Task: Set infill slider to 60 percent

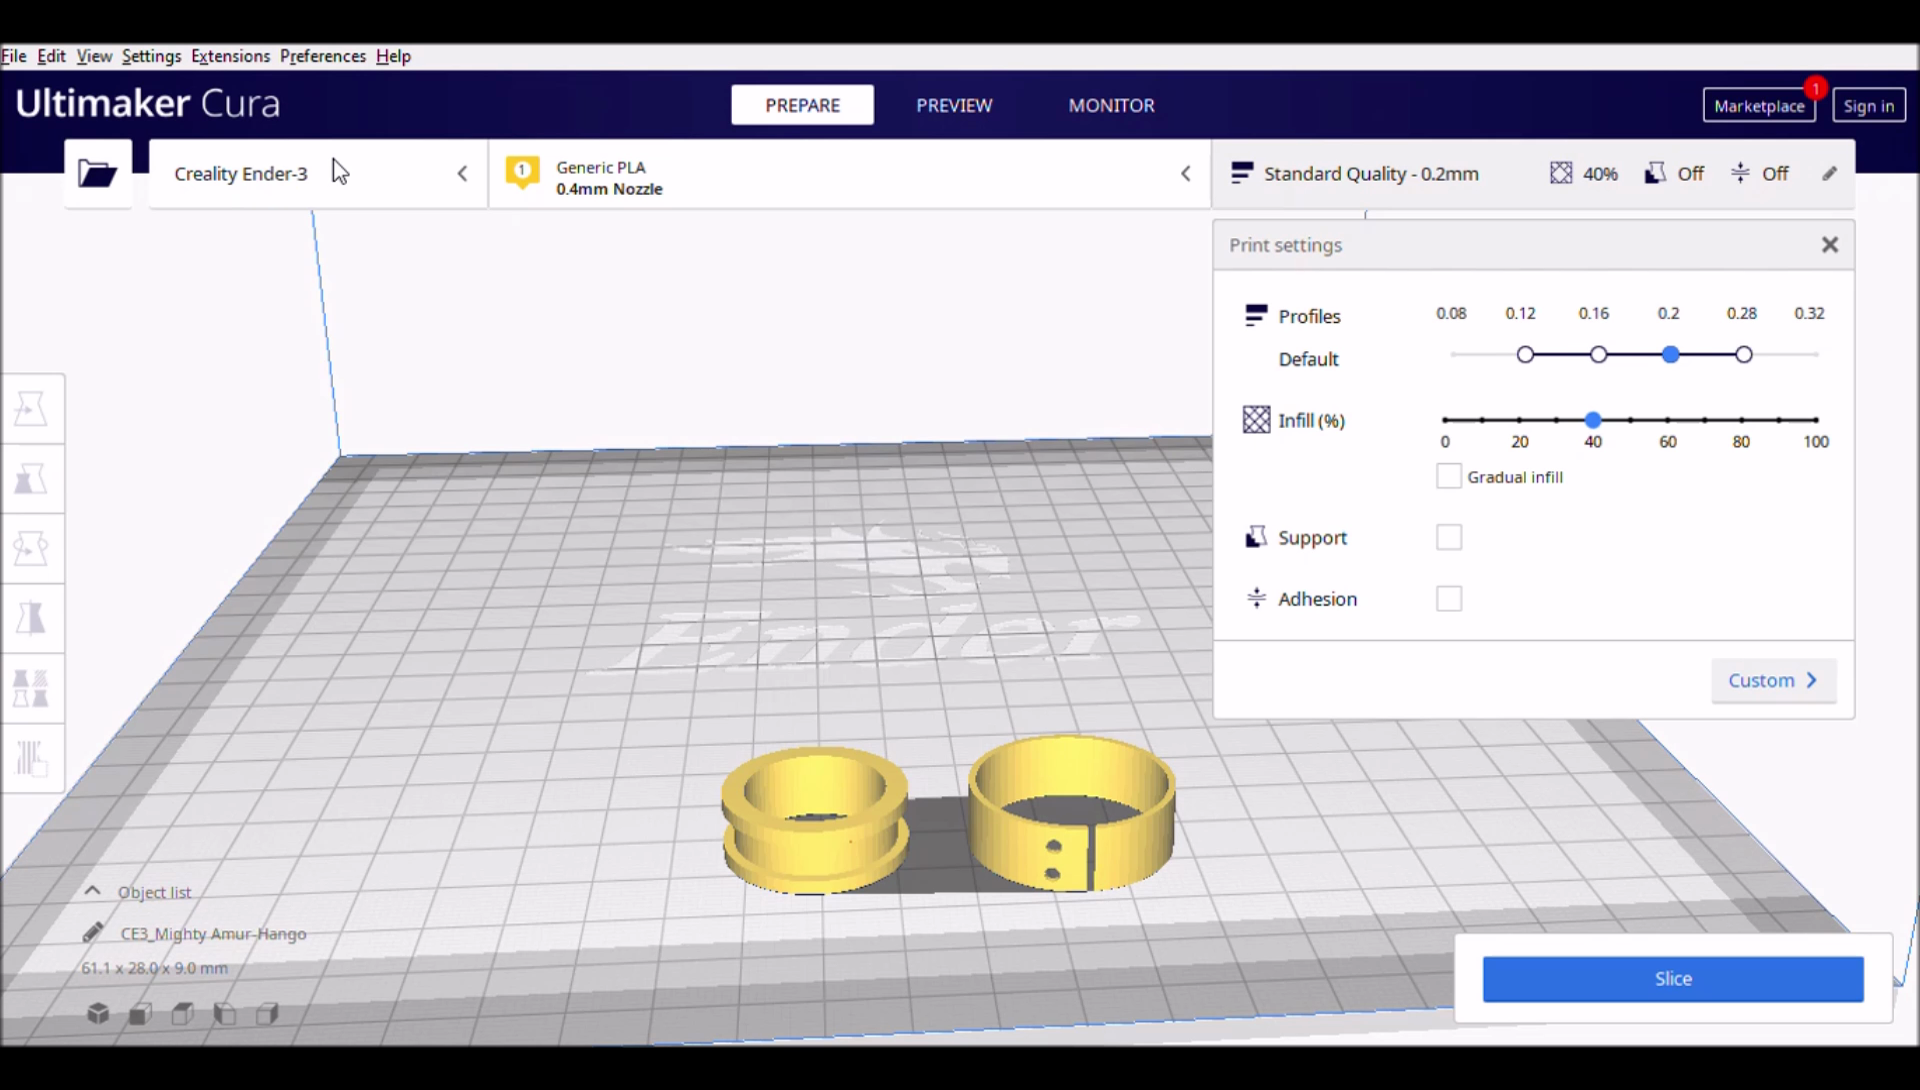Action: (x=1667, y=421)
